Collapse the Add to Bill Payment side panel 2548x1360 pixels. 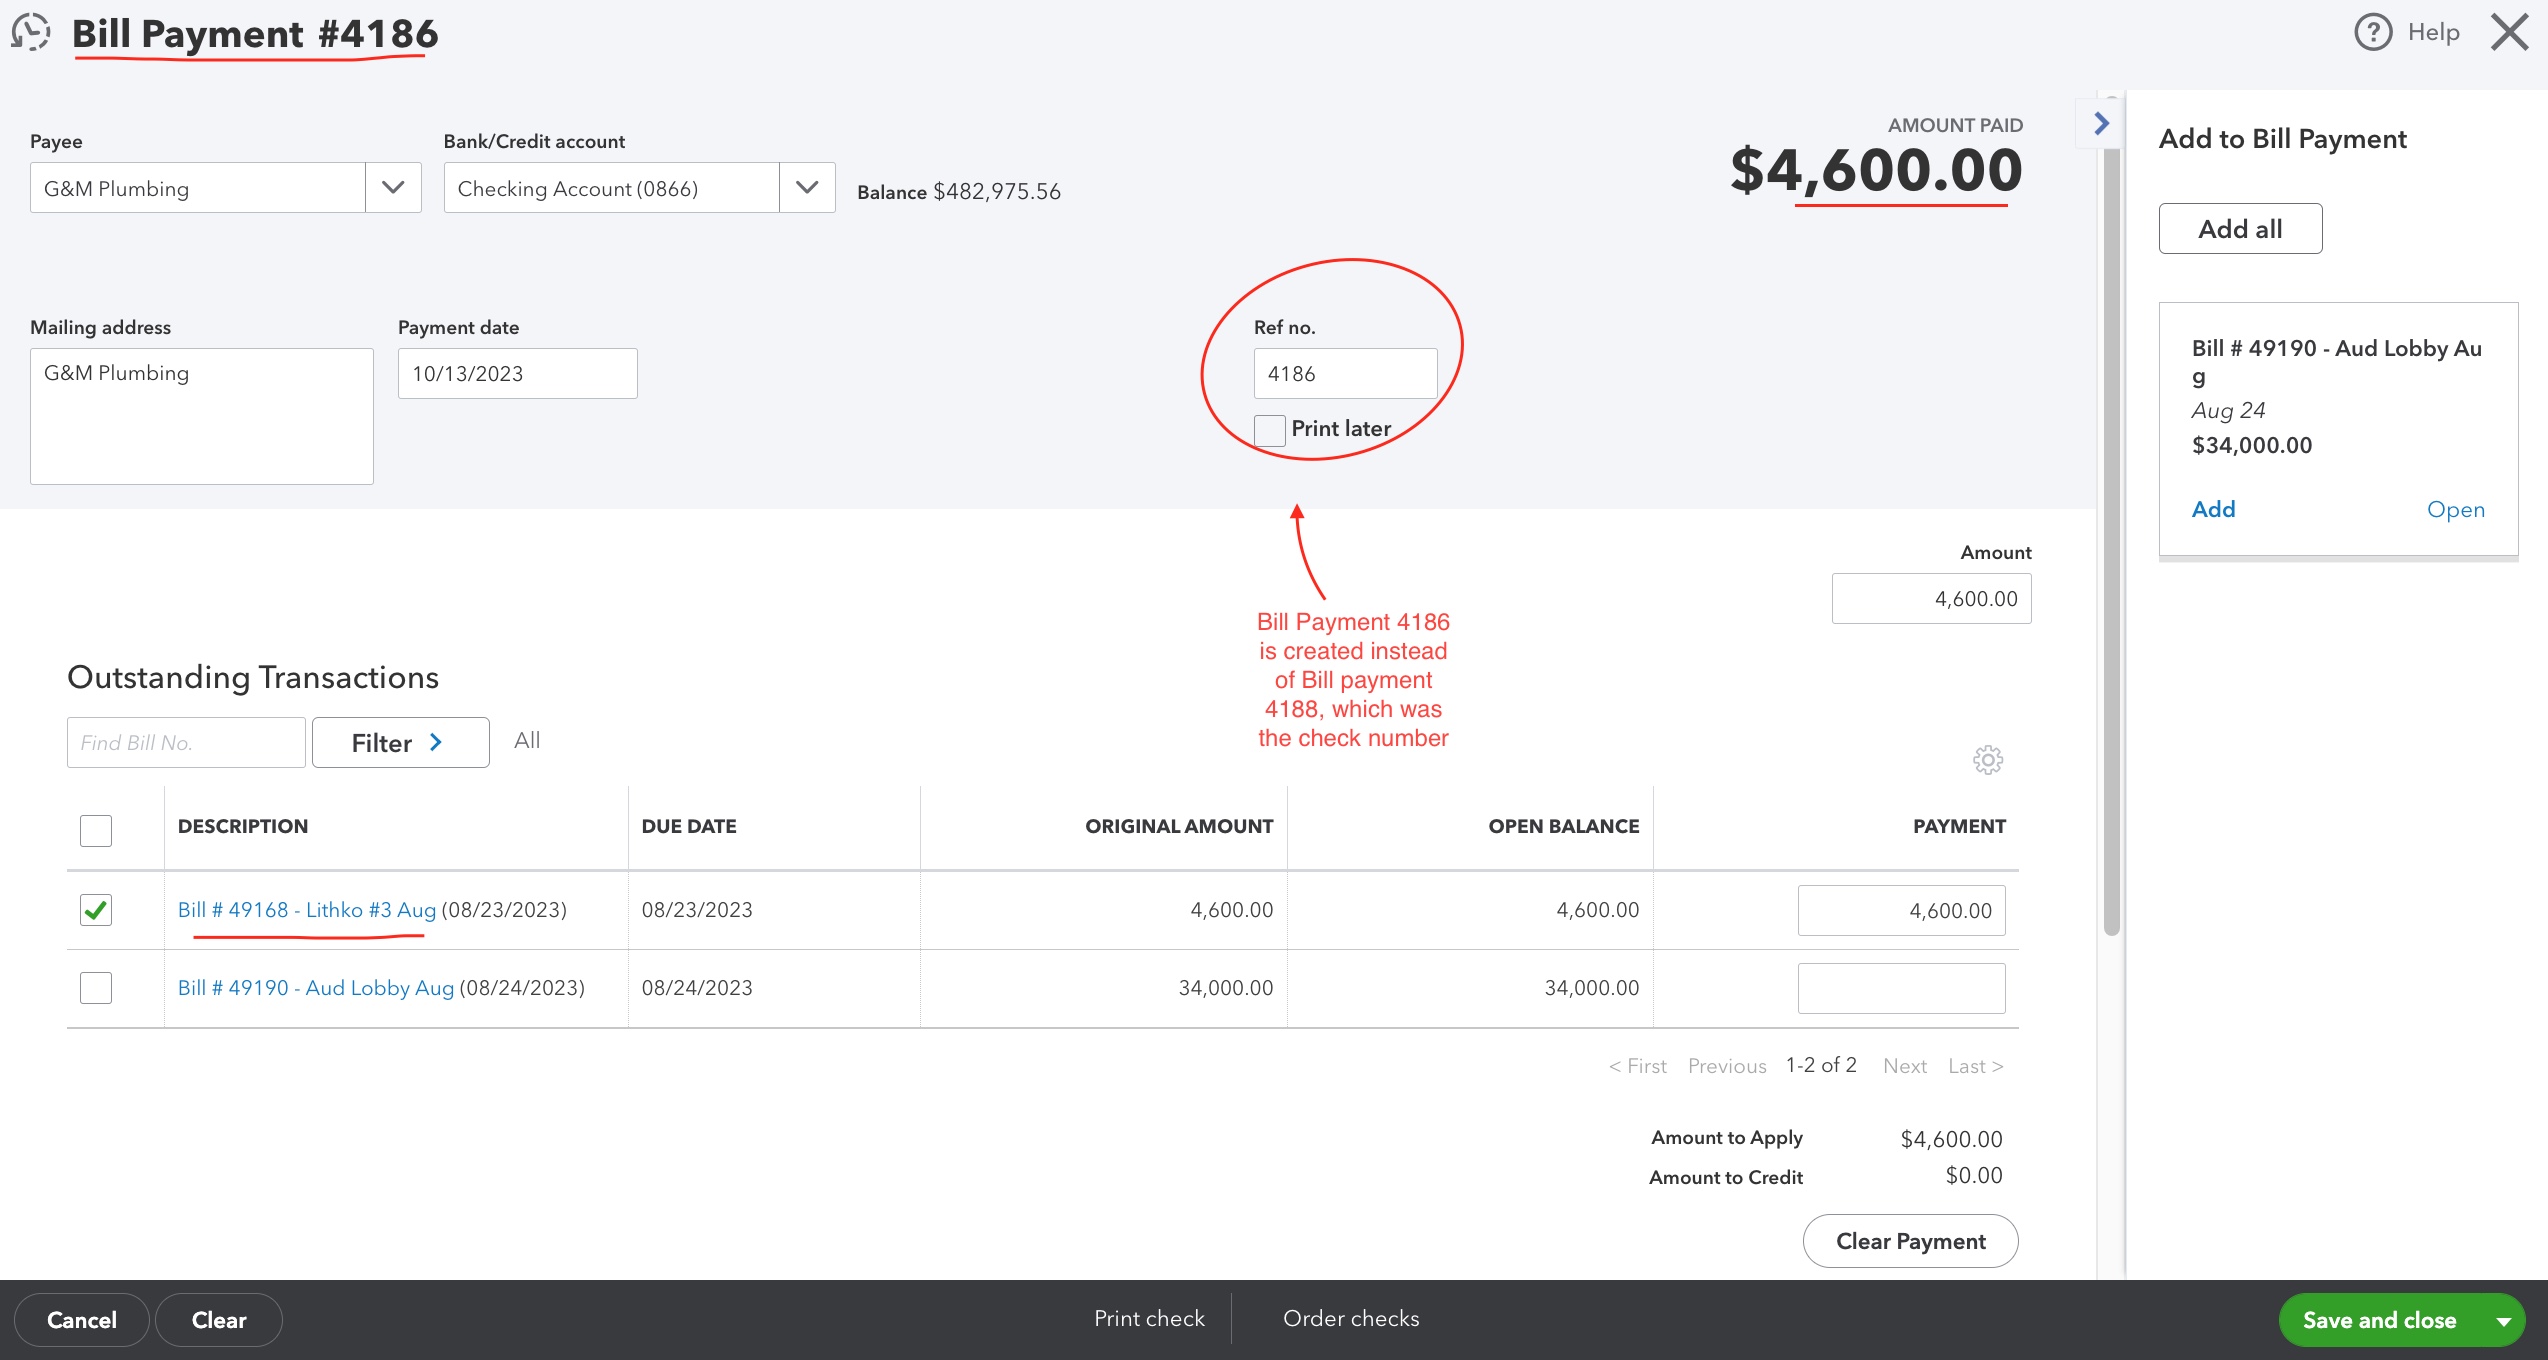click(2101, 123)
